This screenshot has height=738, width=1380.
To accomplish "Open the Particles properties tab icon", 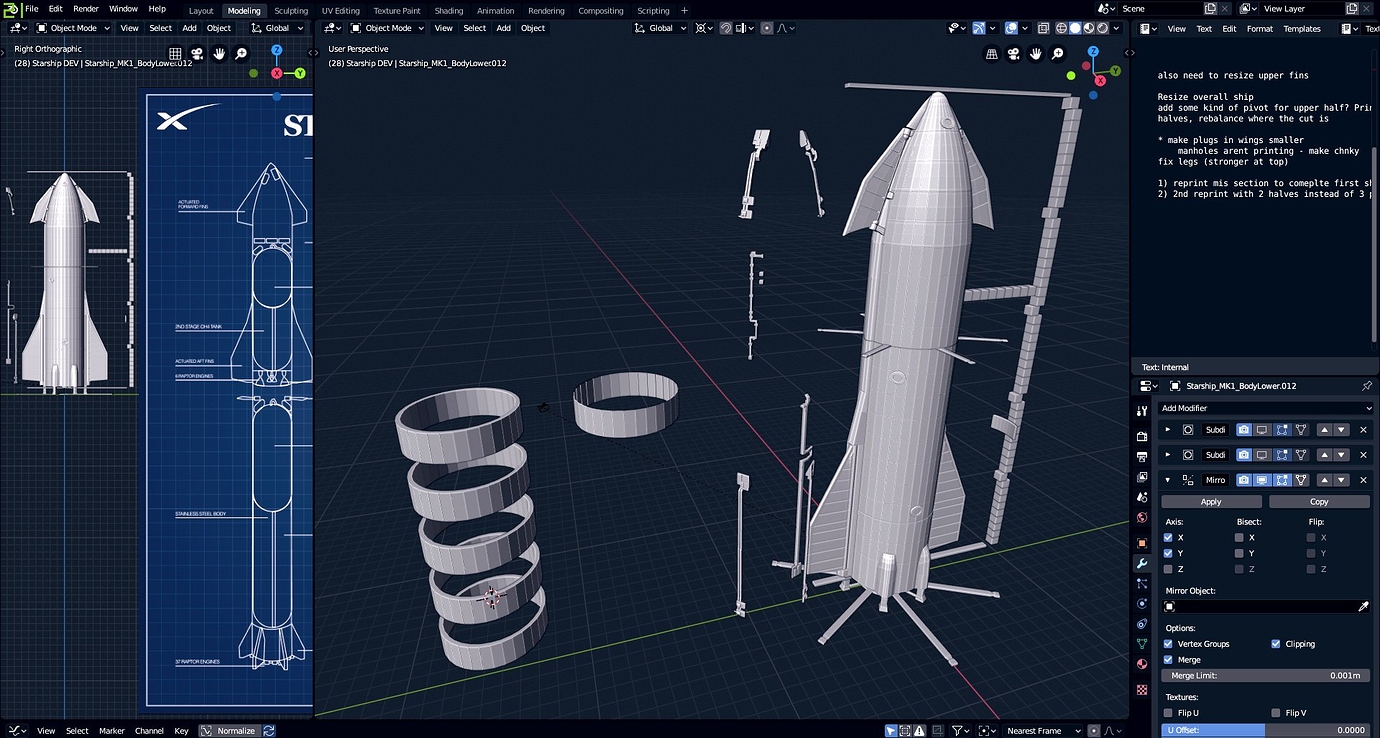I will click(x=1142, y=584).
